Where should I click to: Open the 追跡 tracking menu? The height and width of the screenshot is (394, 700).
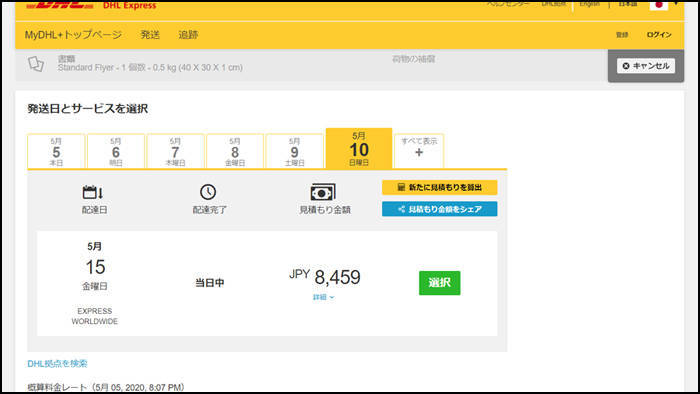coord(188,35)
